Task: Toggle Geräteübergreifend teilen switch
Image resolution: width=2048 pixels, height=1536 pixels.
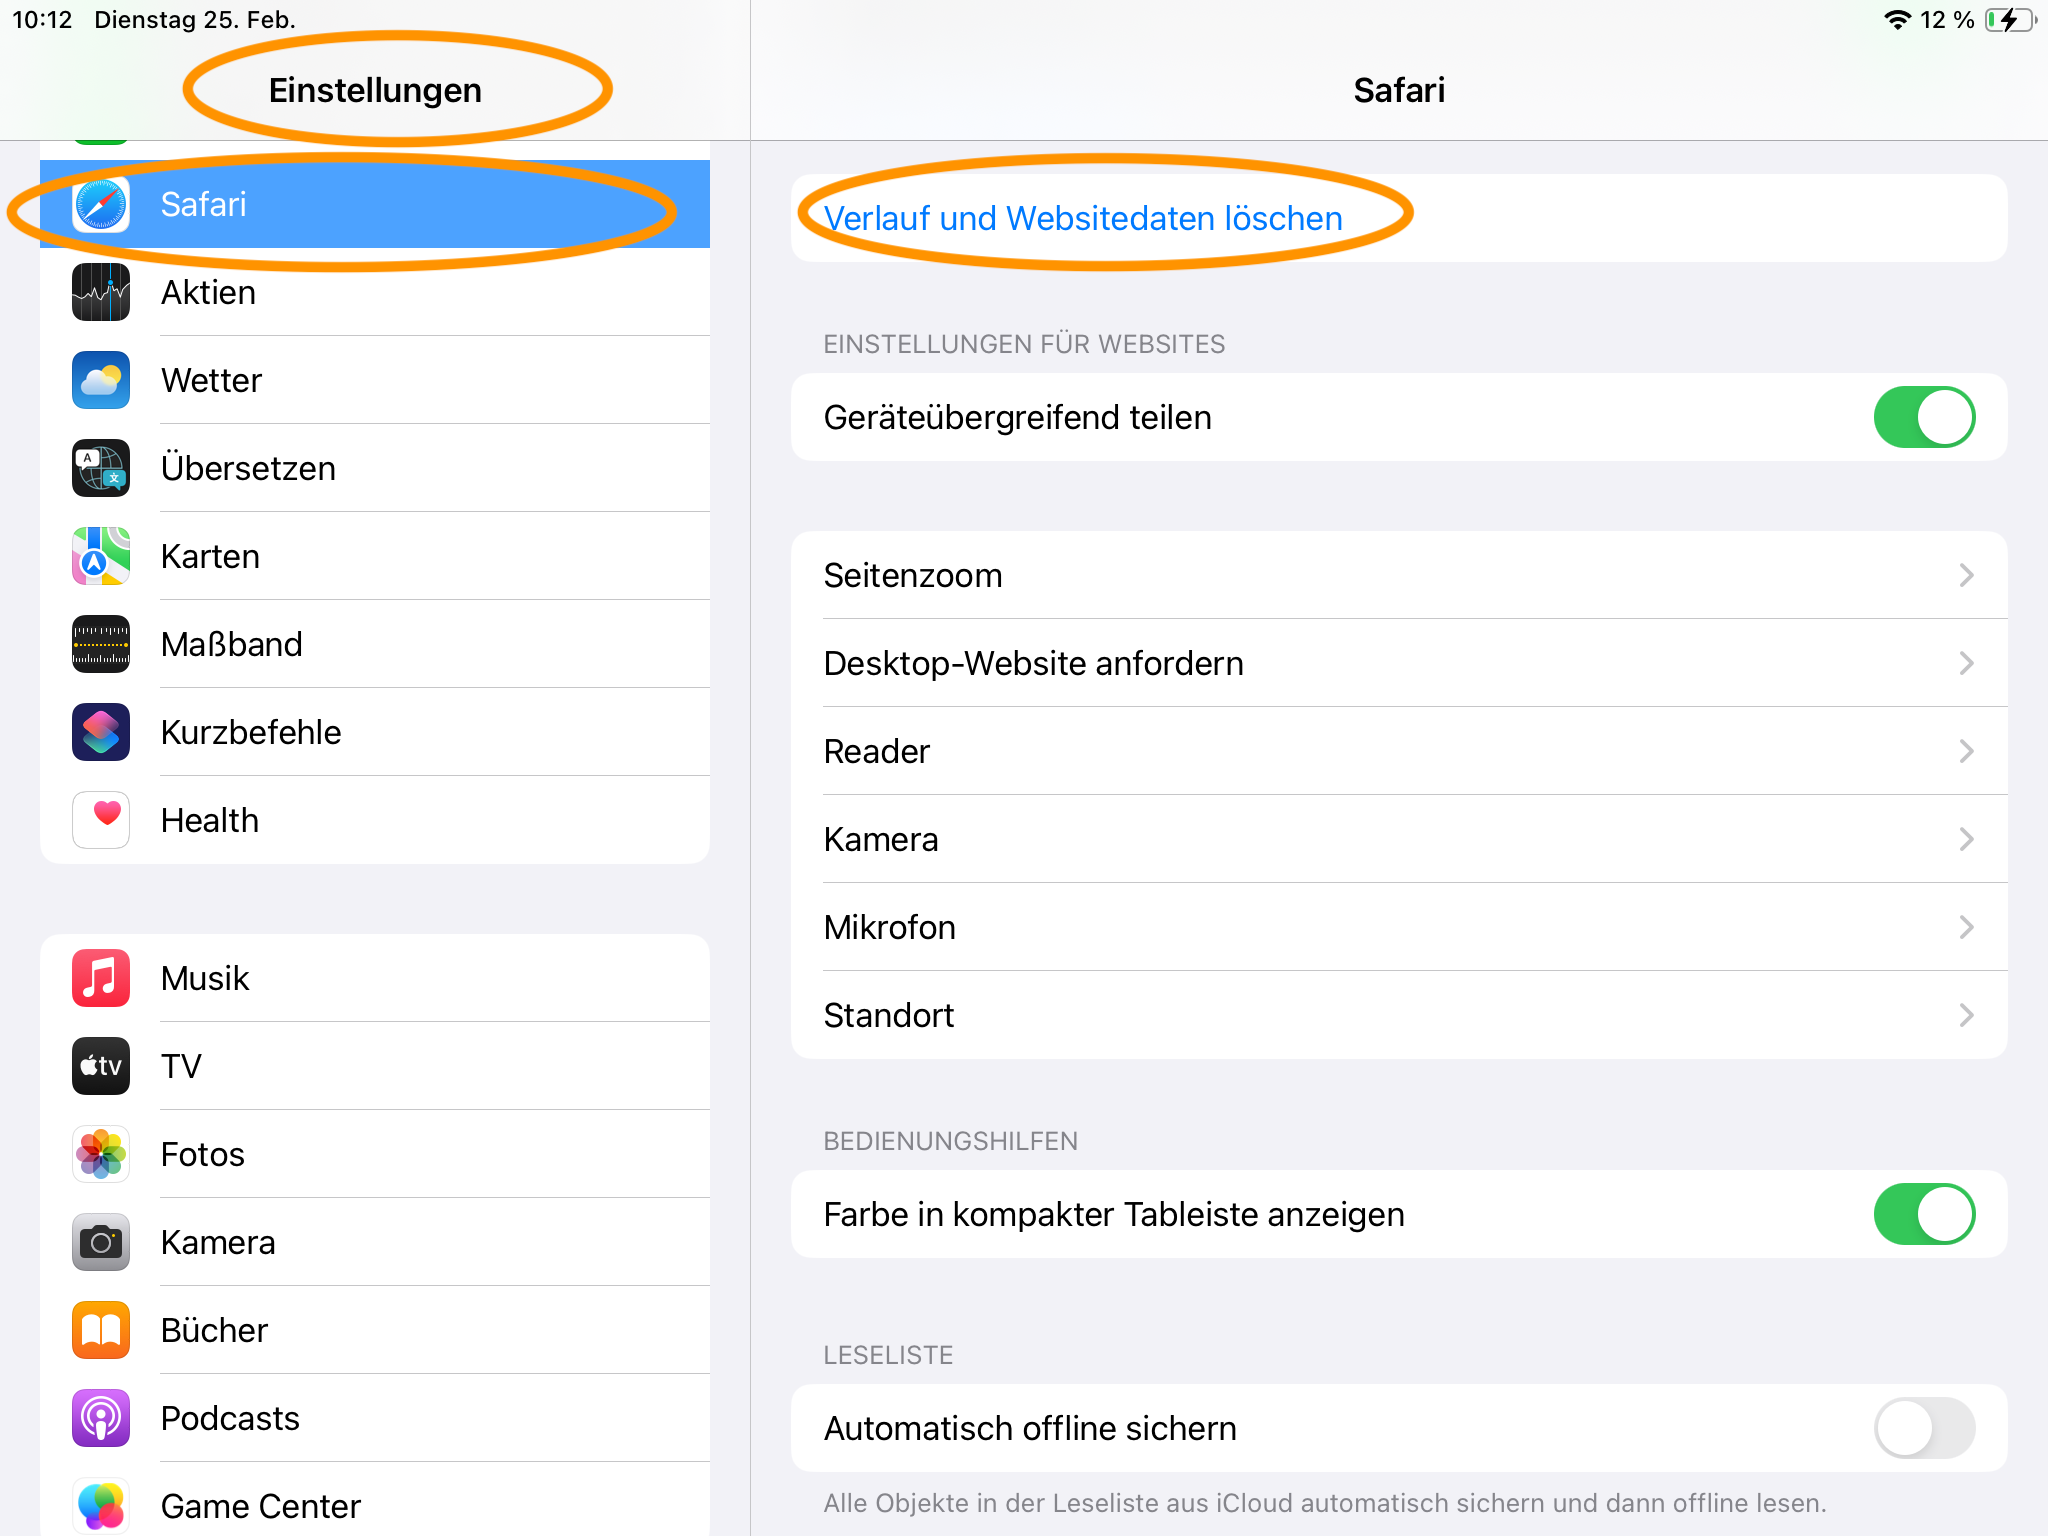Action: [x=1924, y=417]
